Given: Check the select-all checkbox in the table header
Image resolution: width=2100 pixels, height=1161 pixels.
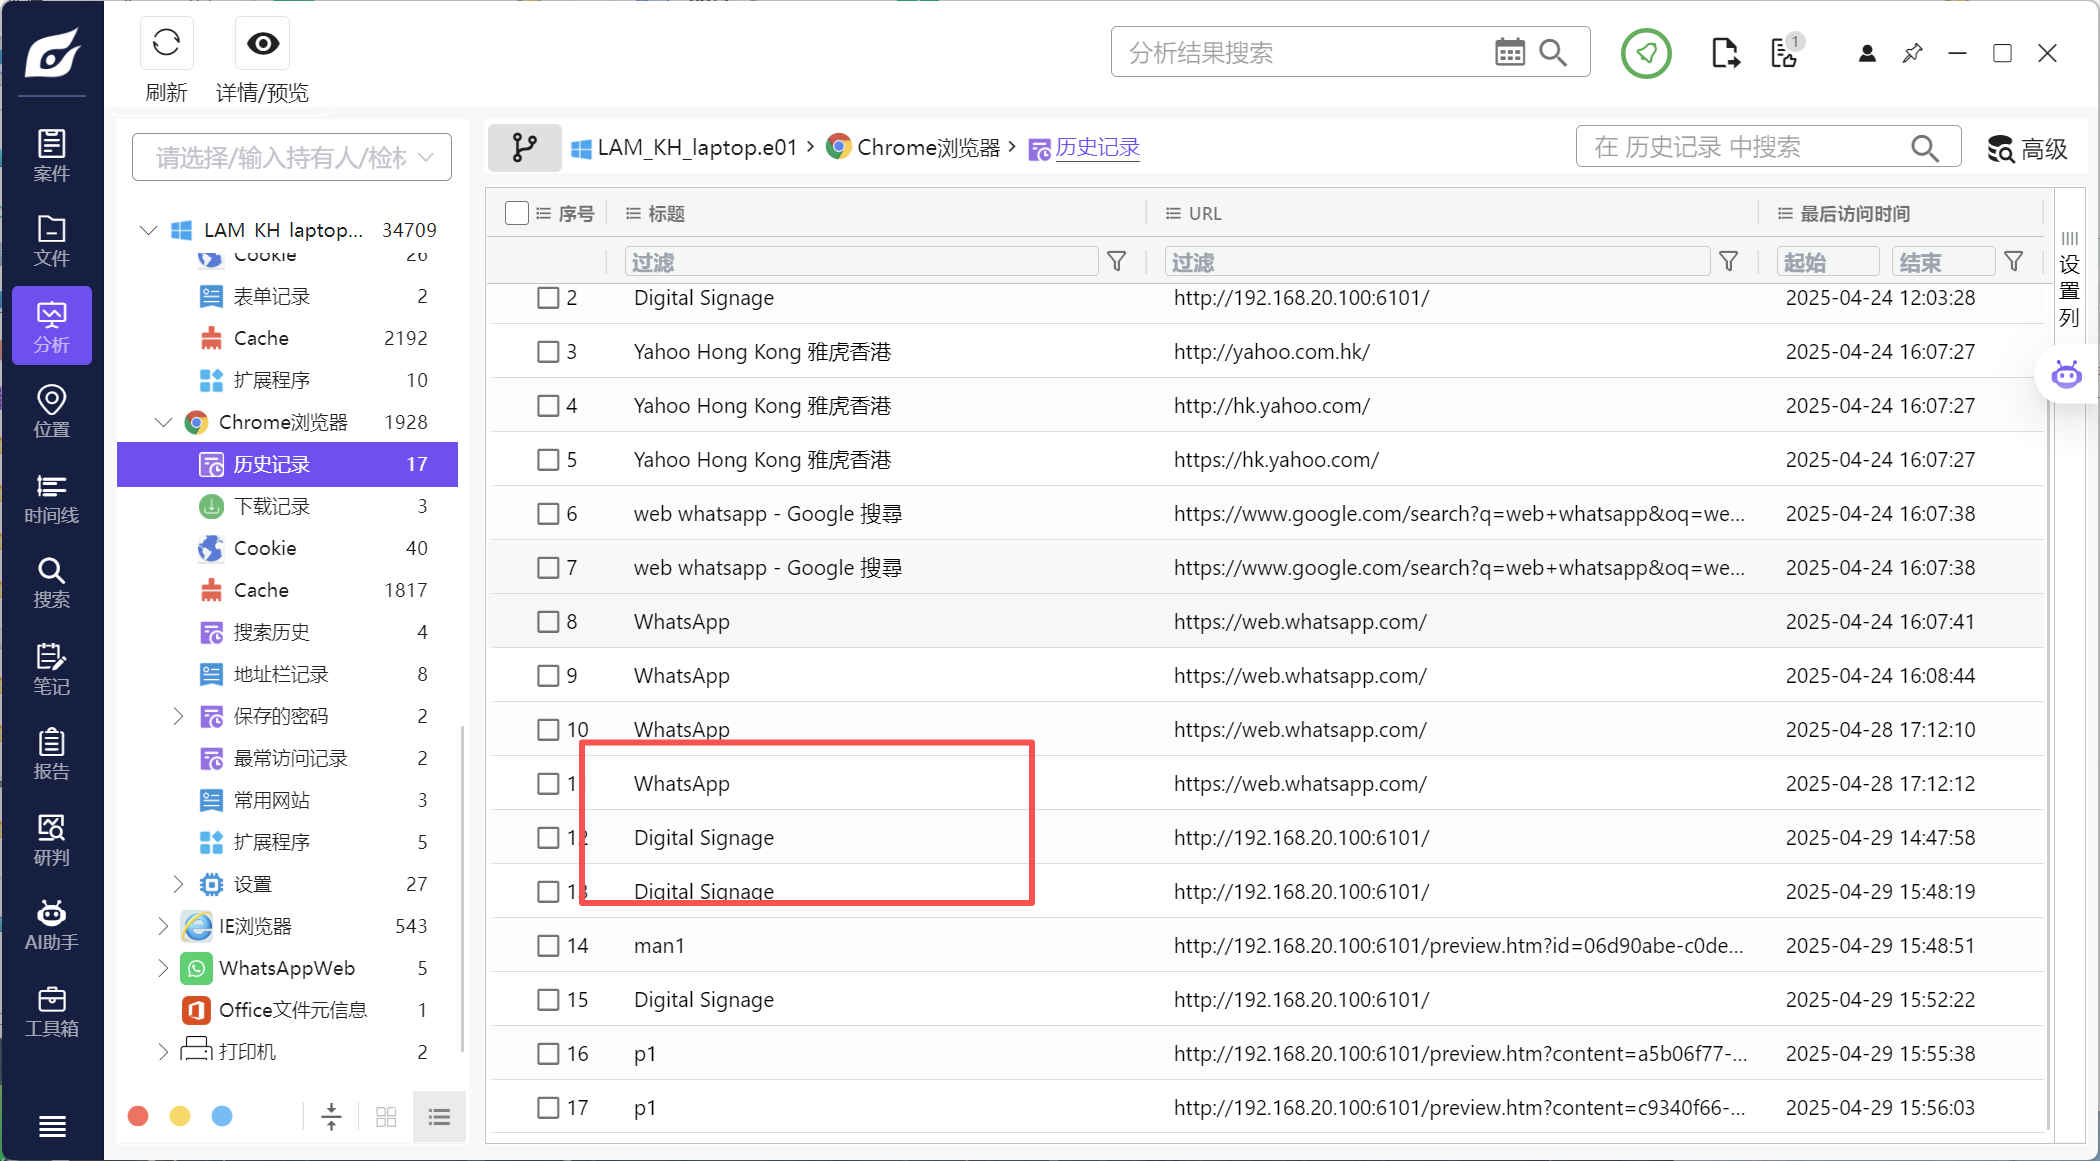Looking at the screenshot, I should click(517, 213).
